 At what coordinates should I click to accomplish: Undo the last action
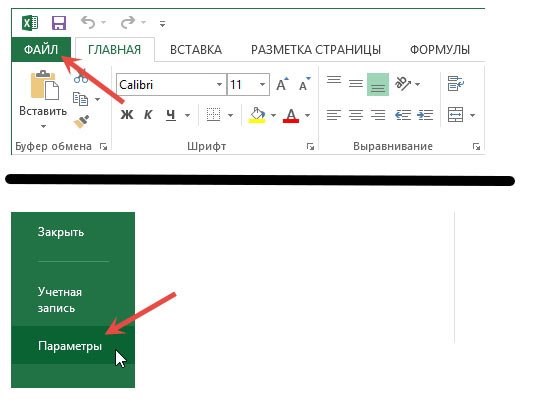click(88, 23)
